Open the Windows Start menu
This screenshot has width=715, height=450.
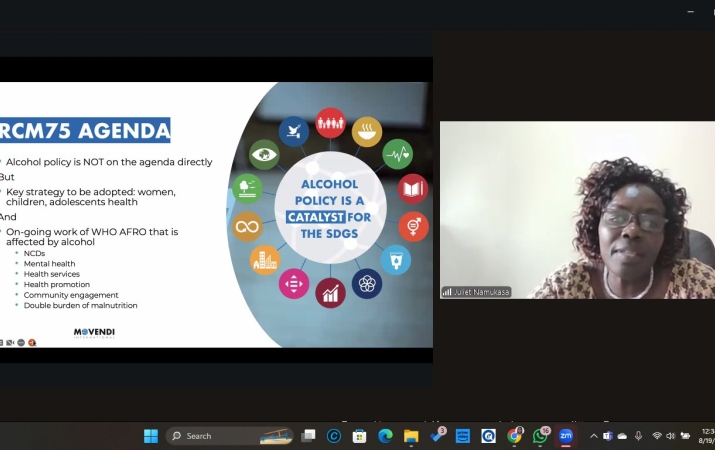click(151, 436)
